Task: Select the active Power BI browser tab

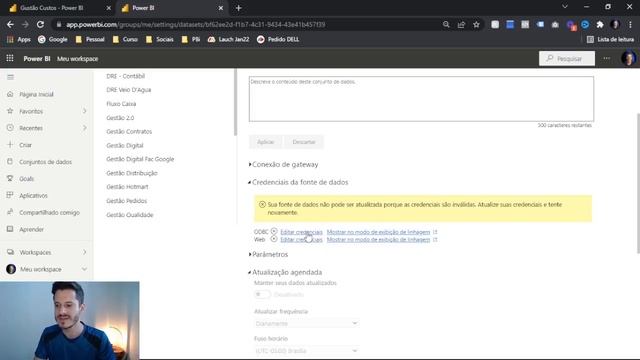Action: (171, 8)
